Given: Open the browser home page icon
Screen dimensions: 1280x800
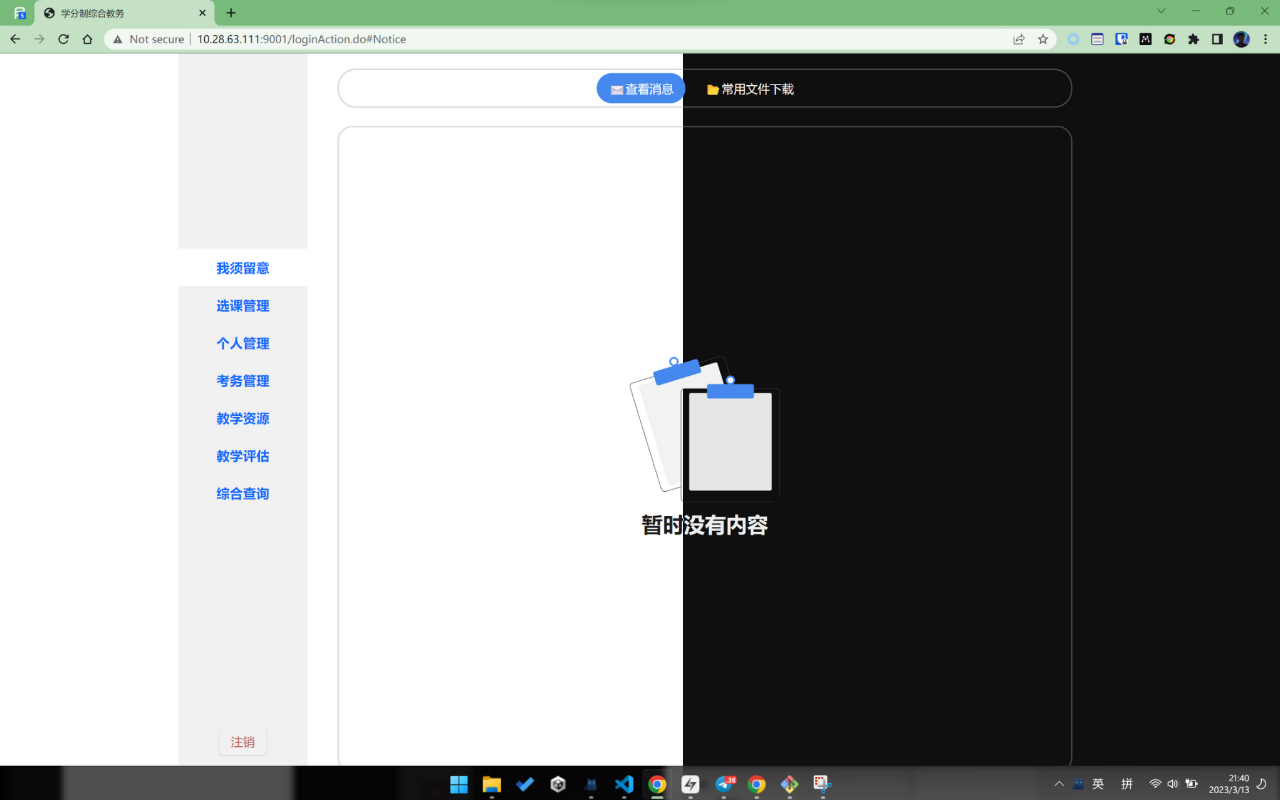Looking at the screenshot, I should click(87, 39).
